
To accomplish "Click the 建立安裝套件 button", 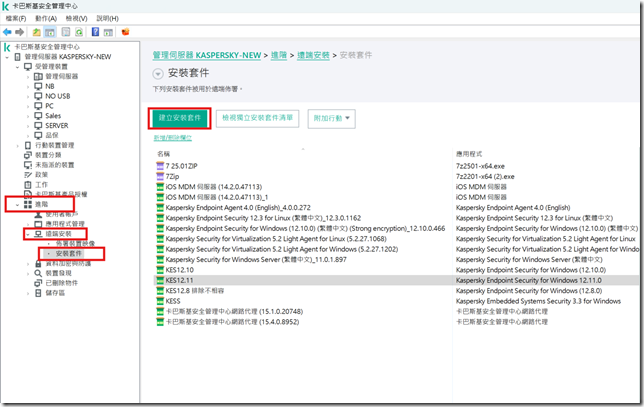I will tap(180, 118).
